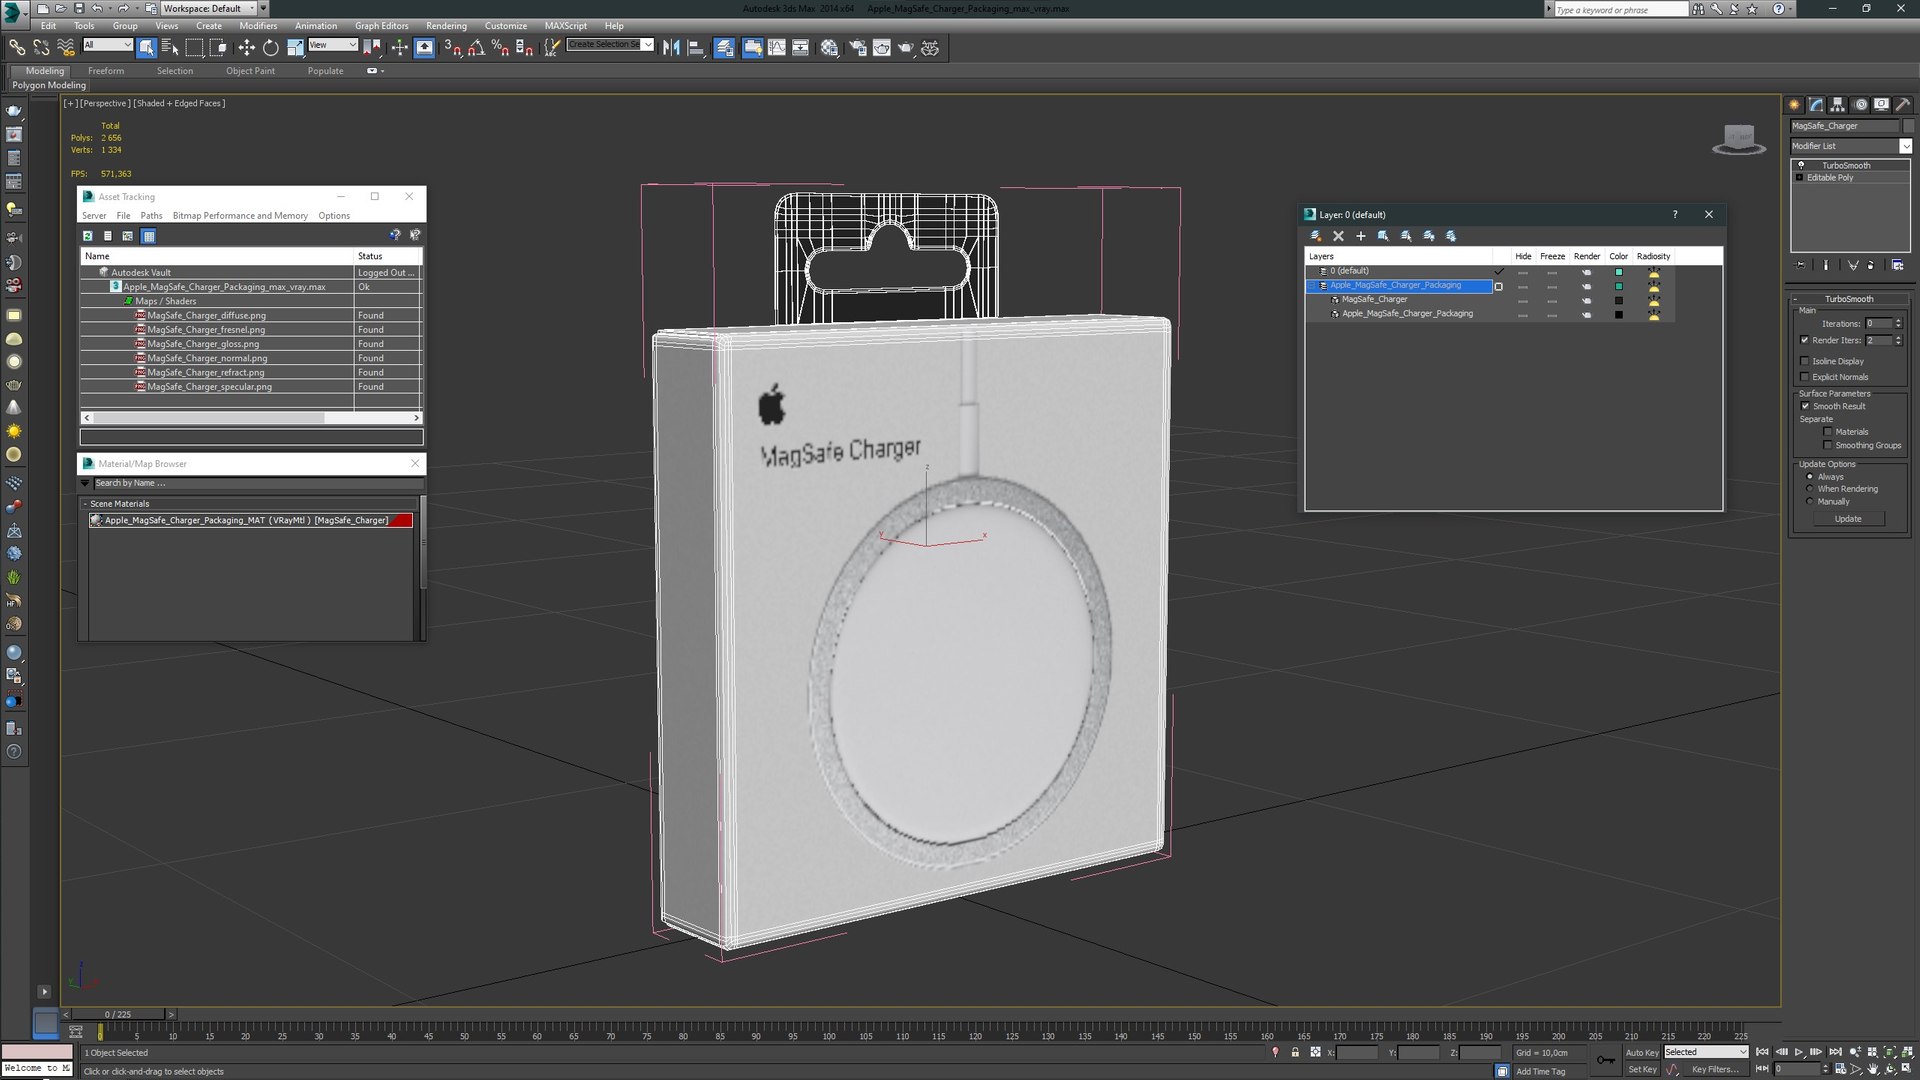Image resolution: width=1920 pixels, height=1080 pixels.
Task: Add selected objects to layer plus icon
Action: pos(1360,236)
